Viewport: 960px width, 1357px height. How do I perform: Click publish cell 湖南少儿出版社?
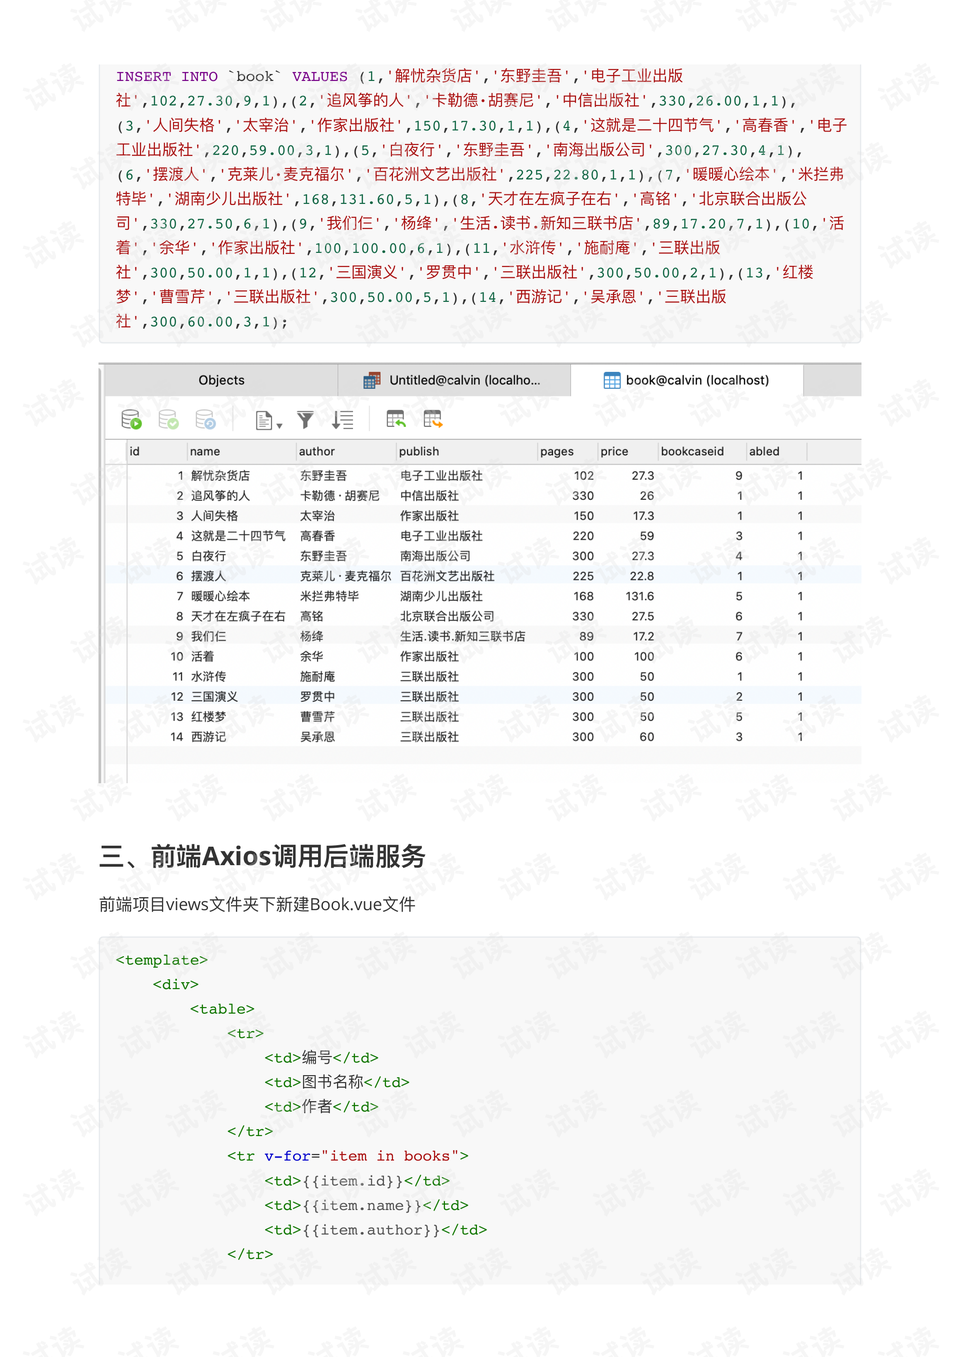pos(441,596)
